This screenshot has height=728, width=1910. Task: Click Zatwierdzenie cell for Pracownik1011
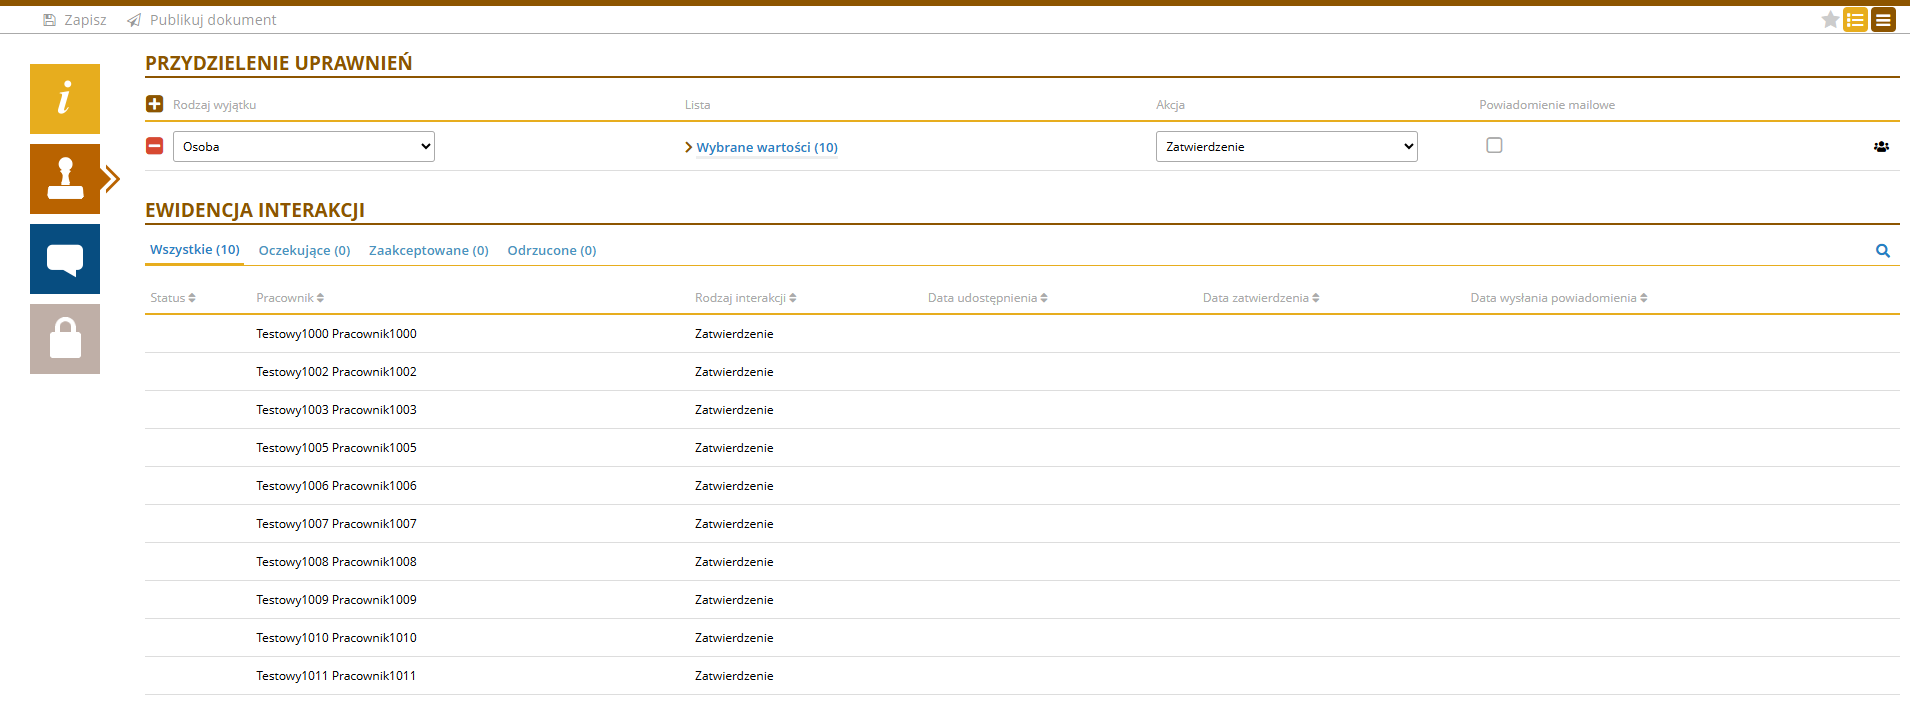click(734, 676)
